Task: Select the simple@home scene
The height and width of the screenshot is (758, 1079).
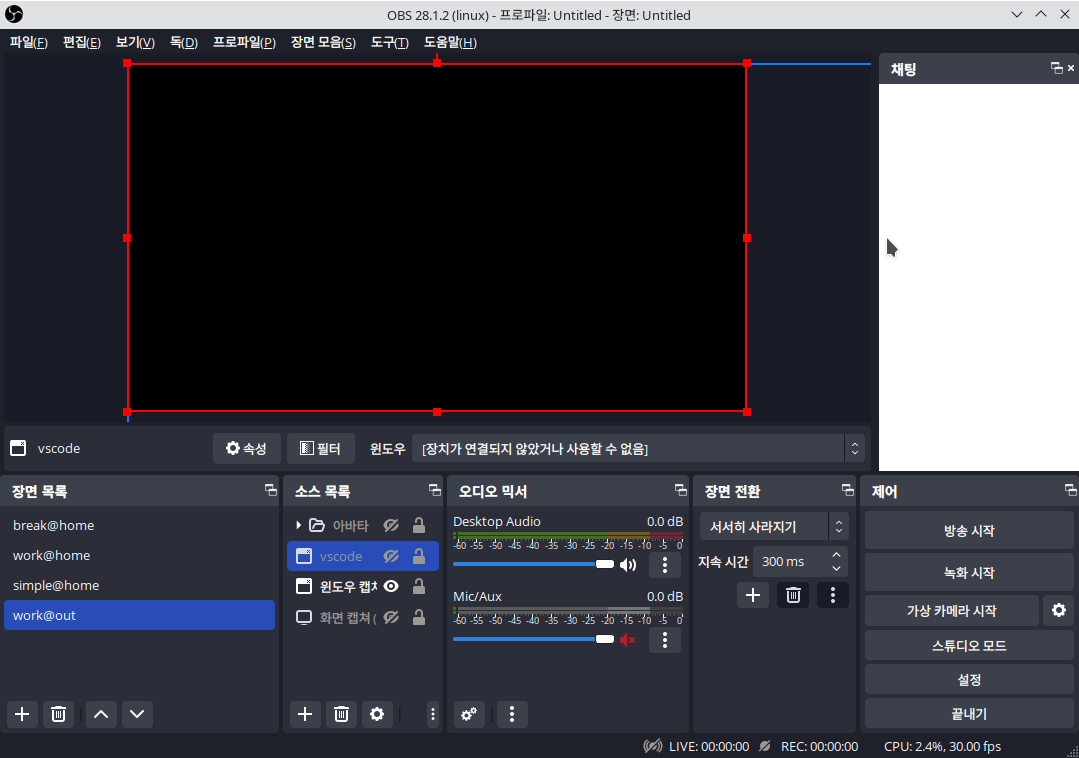Action: coord(140,585)
